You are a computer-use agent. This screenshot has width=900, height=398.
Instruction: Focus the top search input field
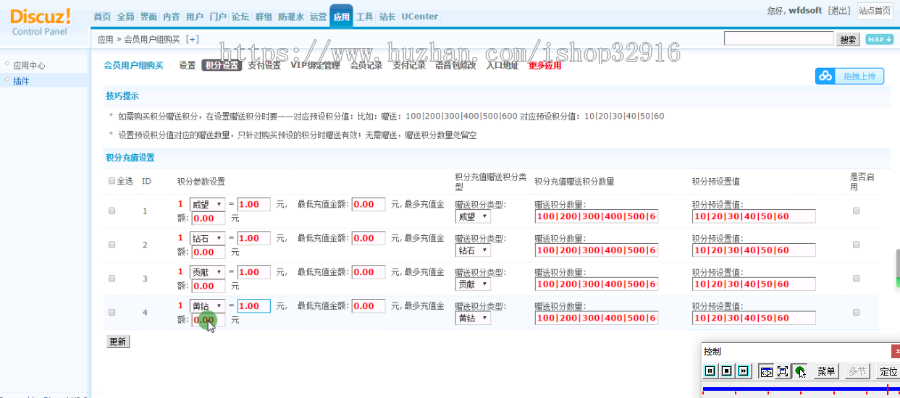[x=778, y=39]
